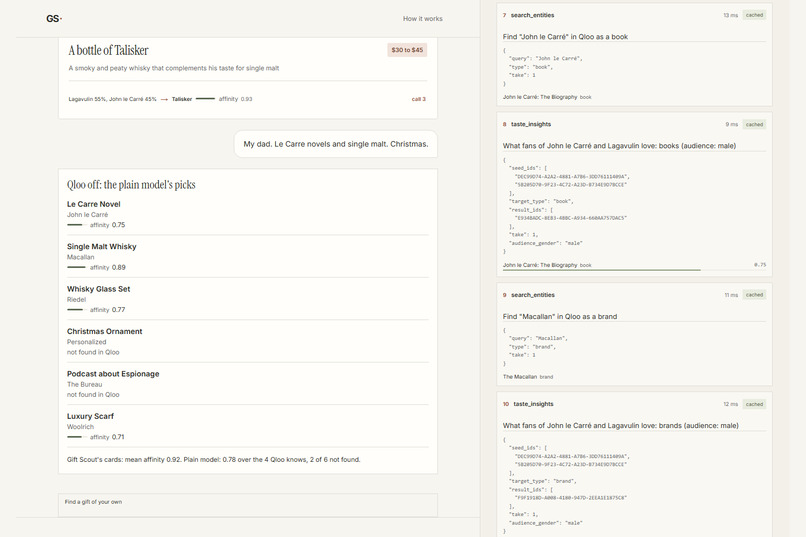Viewport: 806px width, 537px height.
Task: Click the A bottle of Talisker heading
Action: coord(108,50)
